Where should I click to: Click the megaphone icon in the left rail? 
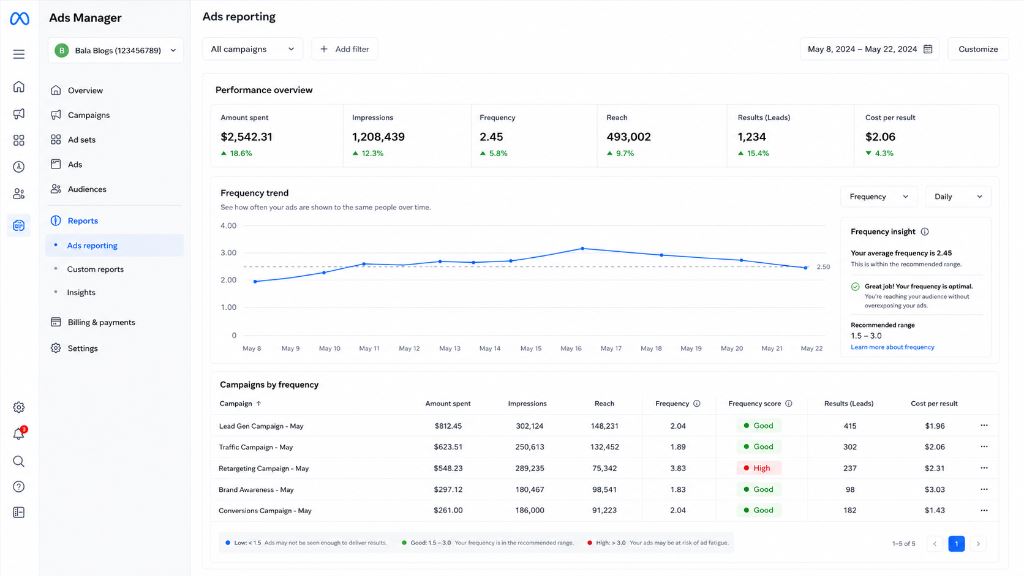[19, 114]
